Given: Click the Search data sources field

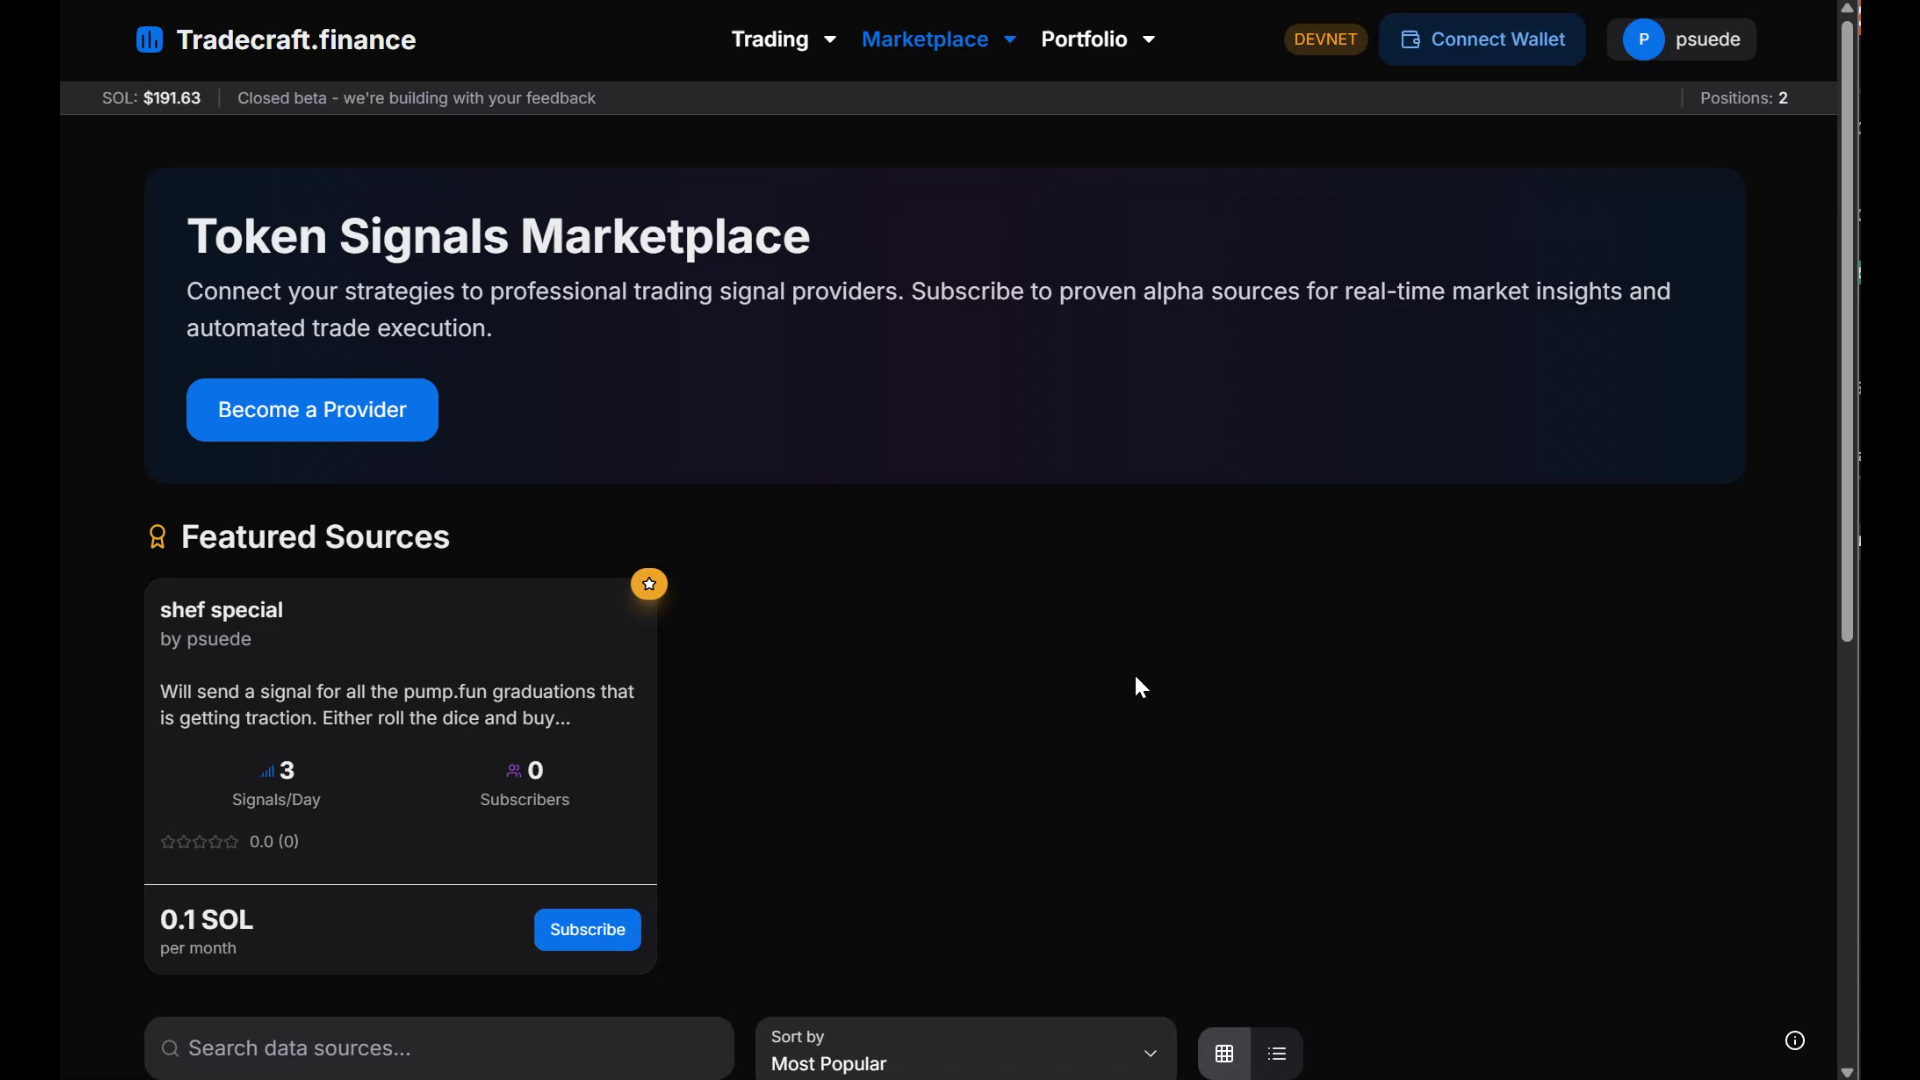Looking at the screenshot, I should point(450,1048).
